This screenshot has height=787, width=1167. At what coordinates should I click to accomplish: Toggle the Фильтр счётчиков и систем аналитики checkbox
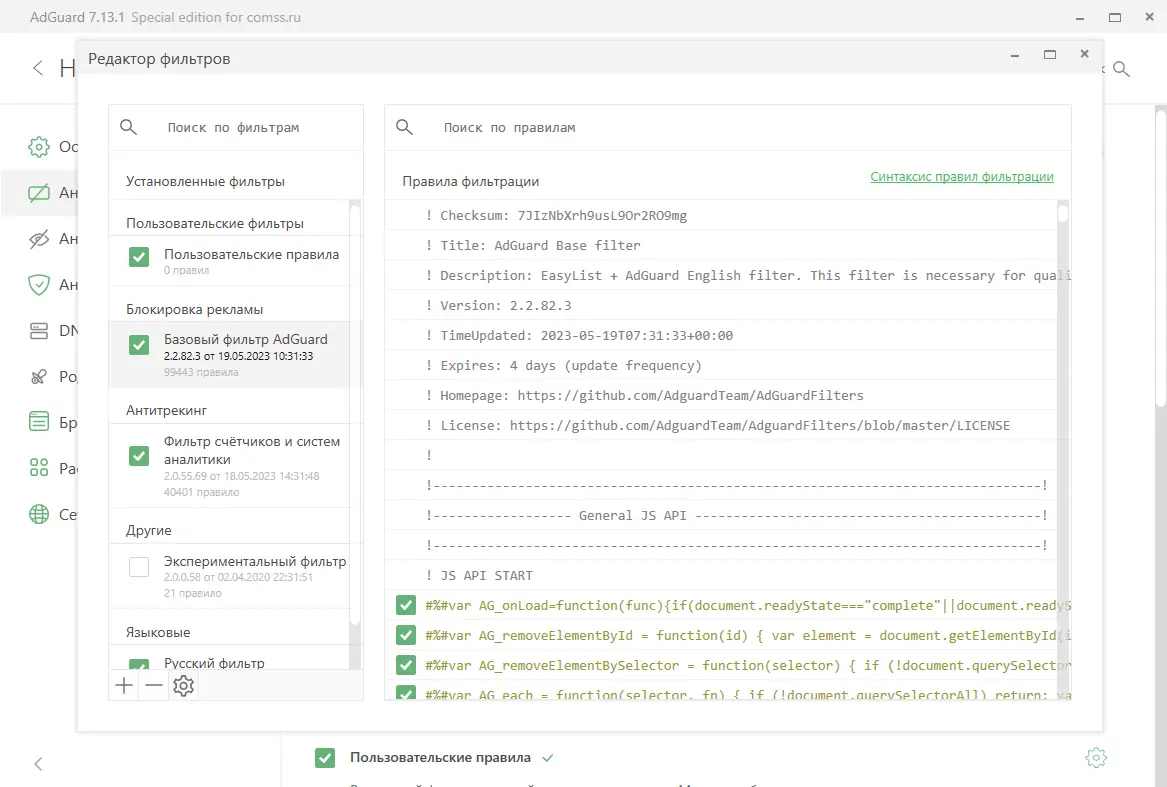tap(139, 455)
